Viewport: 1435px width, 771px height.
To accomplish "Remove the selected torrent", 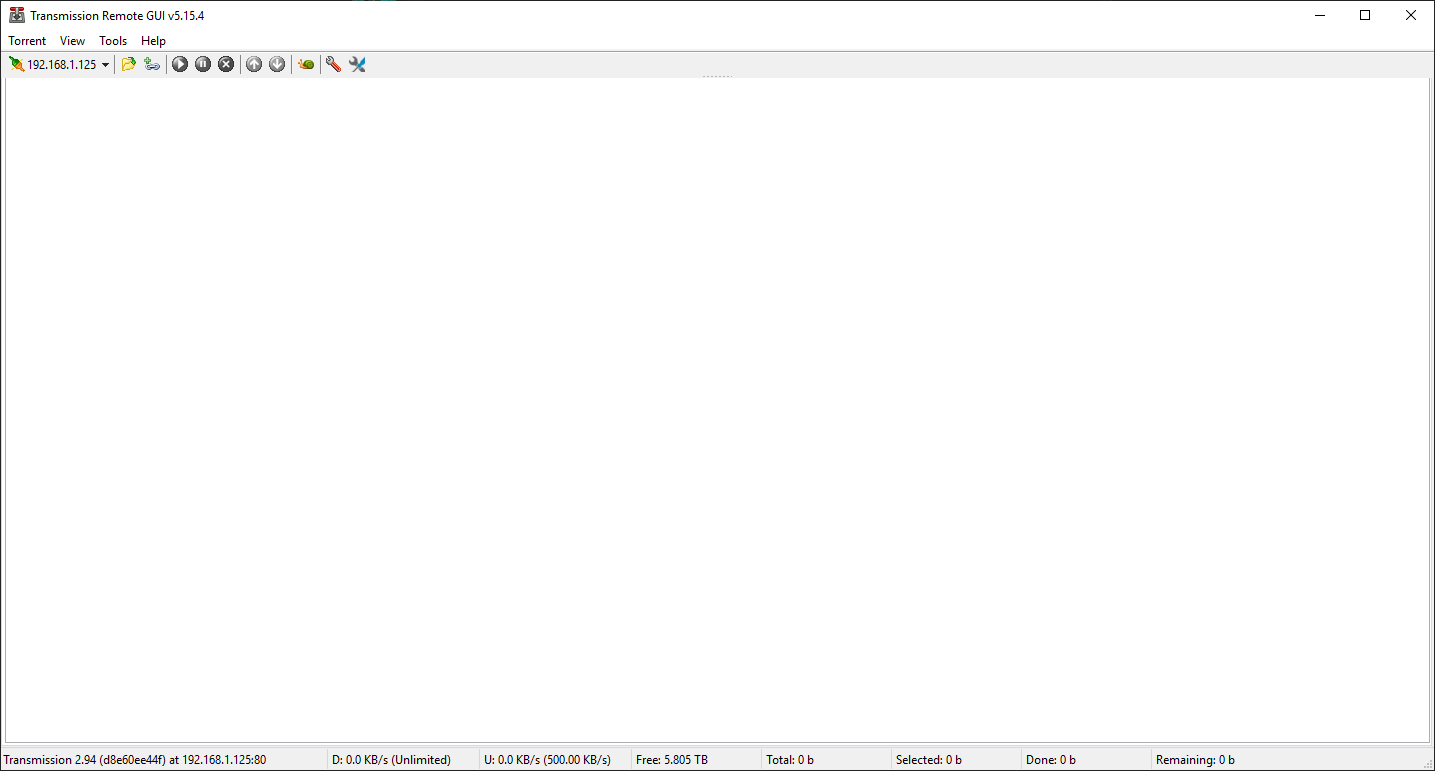I will [x=226, y=63].
